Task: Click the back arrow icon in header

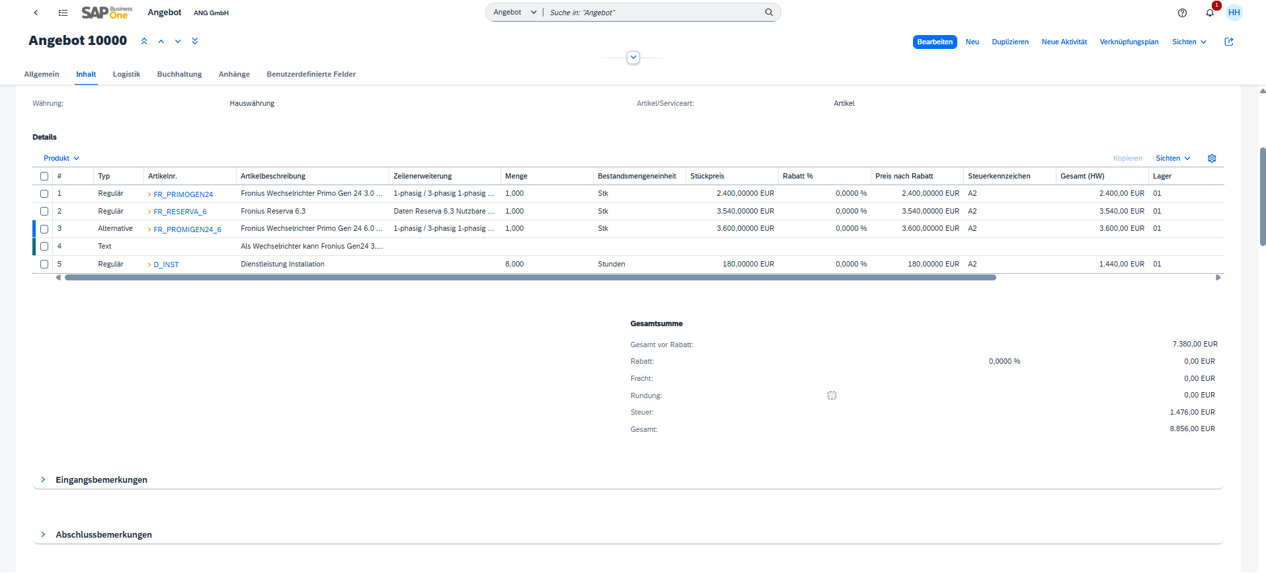Action: coord(36,13)
